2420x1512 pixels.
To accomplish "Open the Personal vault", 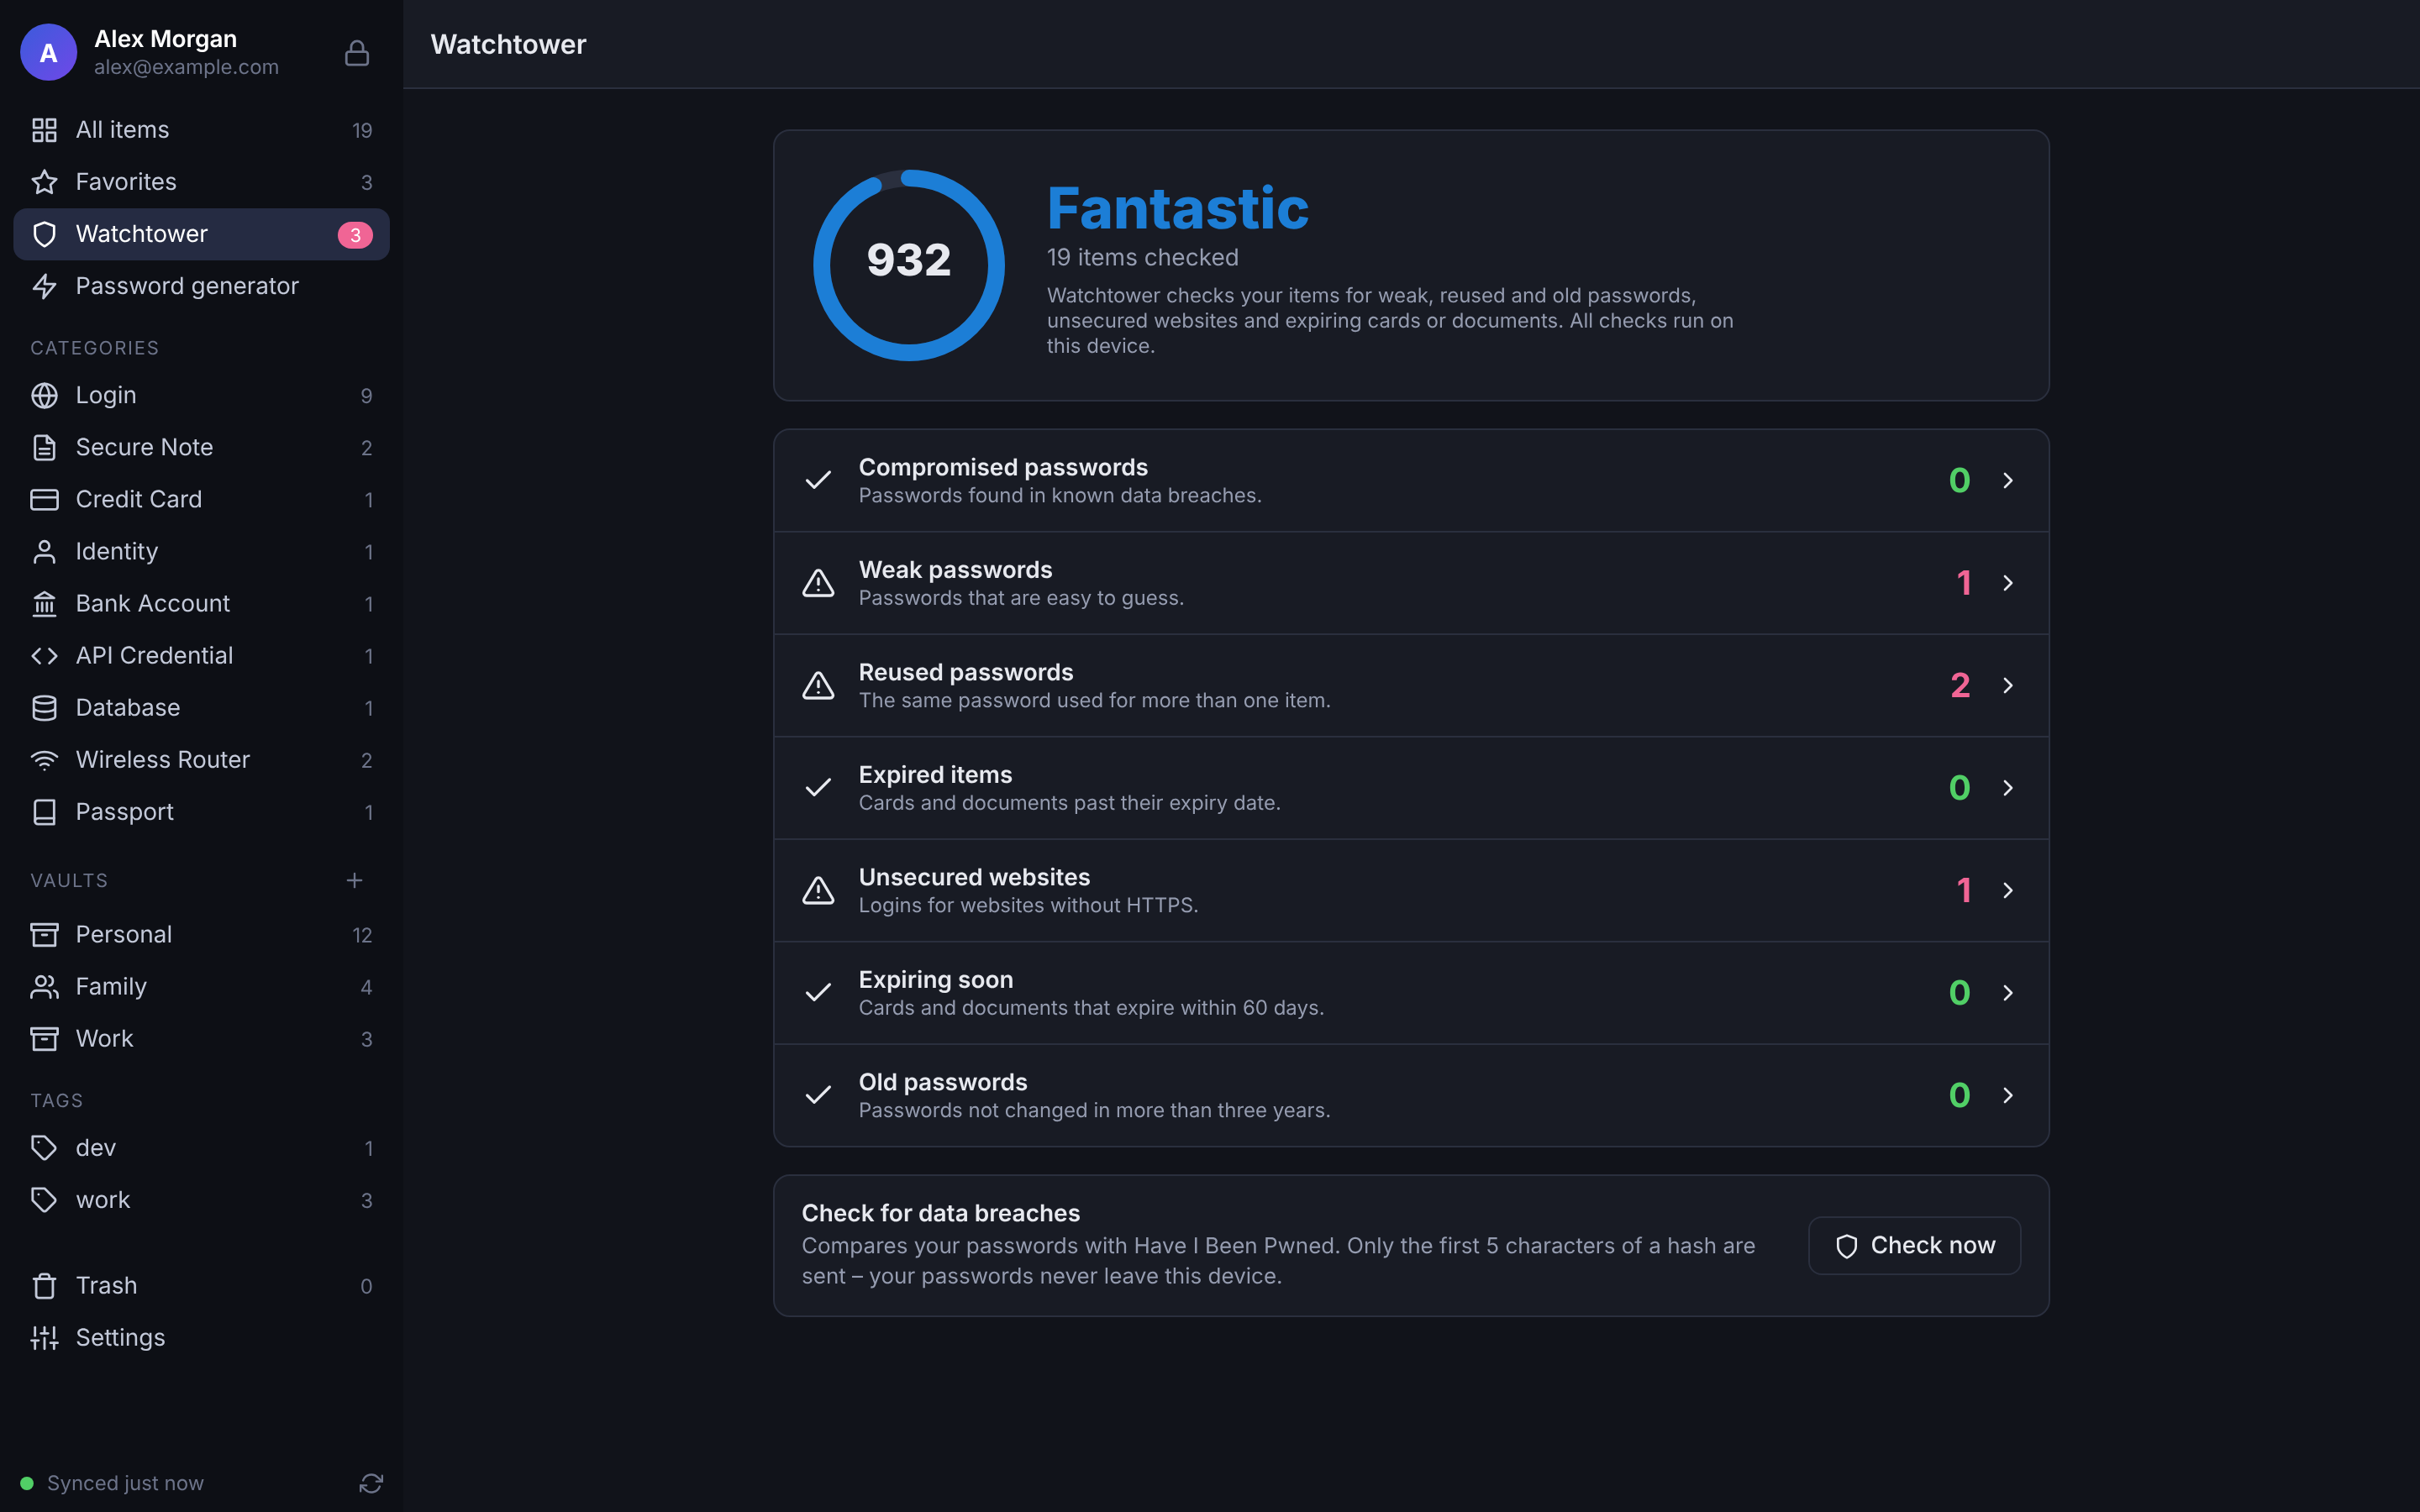I will click(201, 934).
